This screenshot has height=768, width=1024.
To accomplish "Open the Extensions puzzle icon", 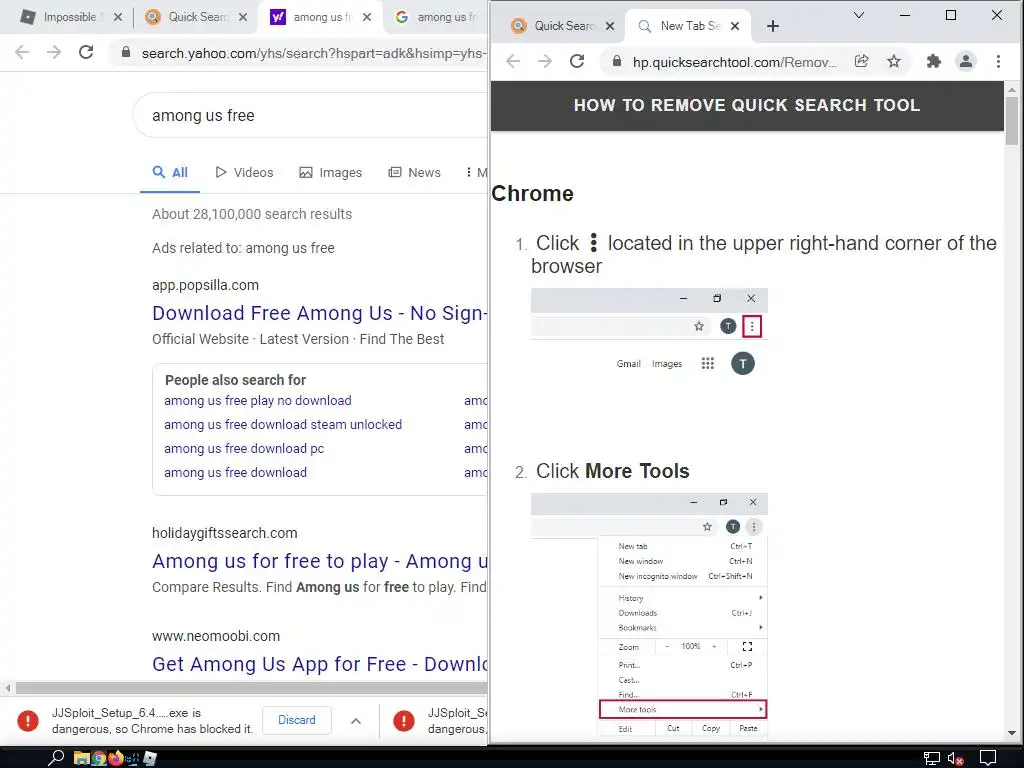I will pyautogui.click(x=934, y=61).
